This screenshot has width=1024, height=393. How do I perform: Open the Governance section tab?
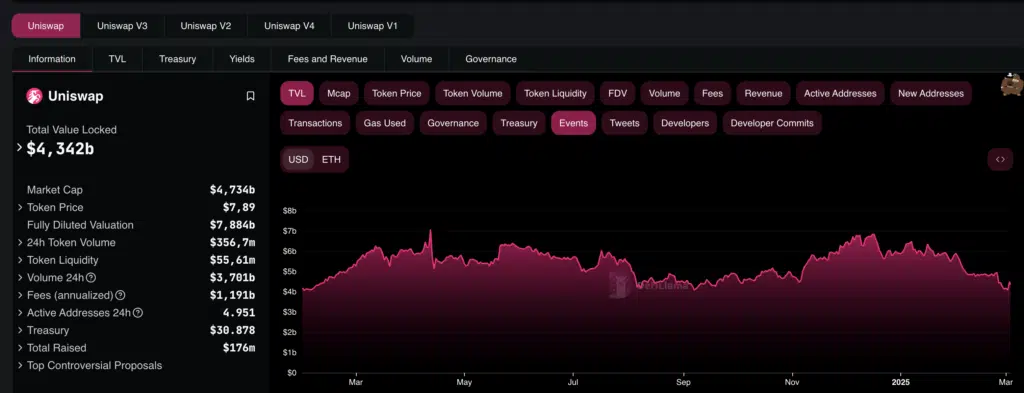pyautogui.click(x=491, y=59)
